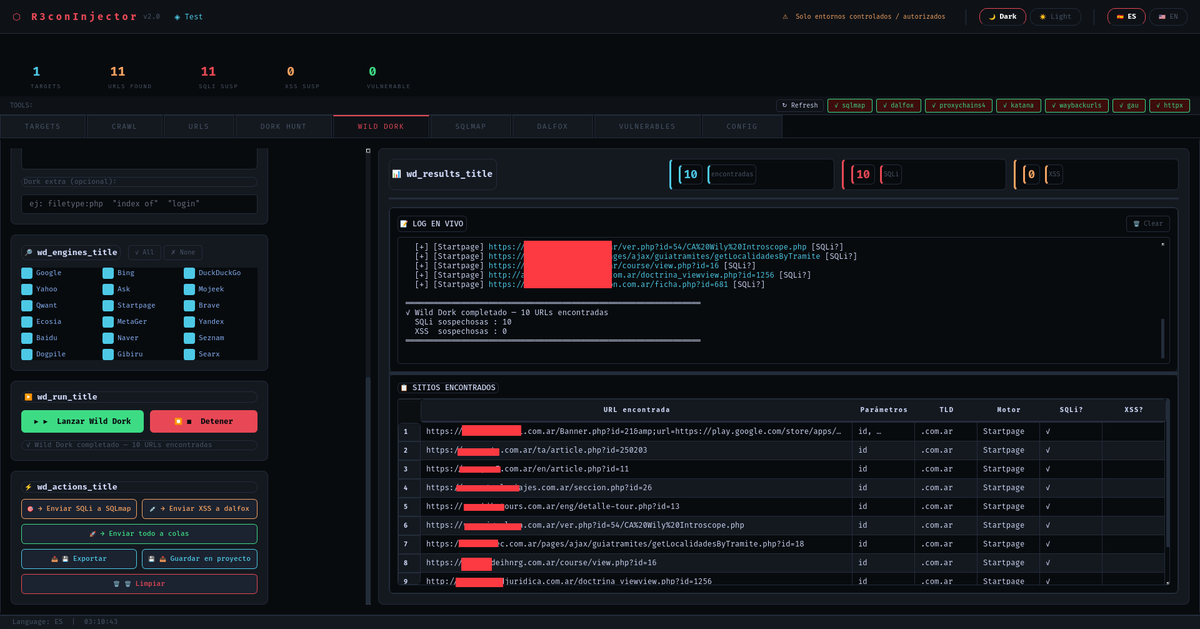Click the dalfox tool badge
Screen dimensions: 1200x629
tap(898, 105)
